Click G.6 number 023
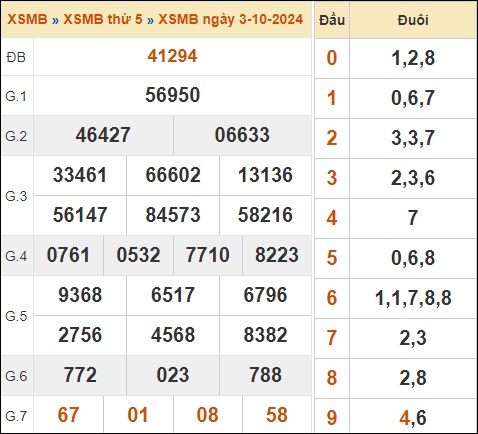The image size is (478, 434). point(173,375)
